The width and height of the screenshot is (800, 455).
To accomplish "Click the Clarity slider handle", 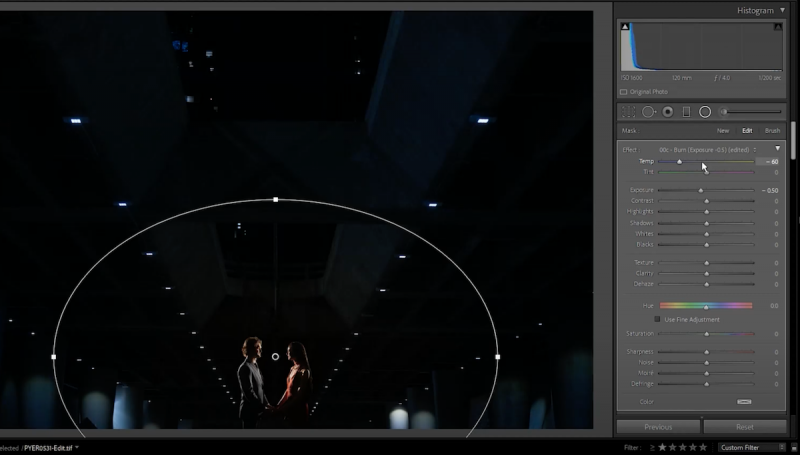I will tap(707, 273).
